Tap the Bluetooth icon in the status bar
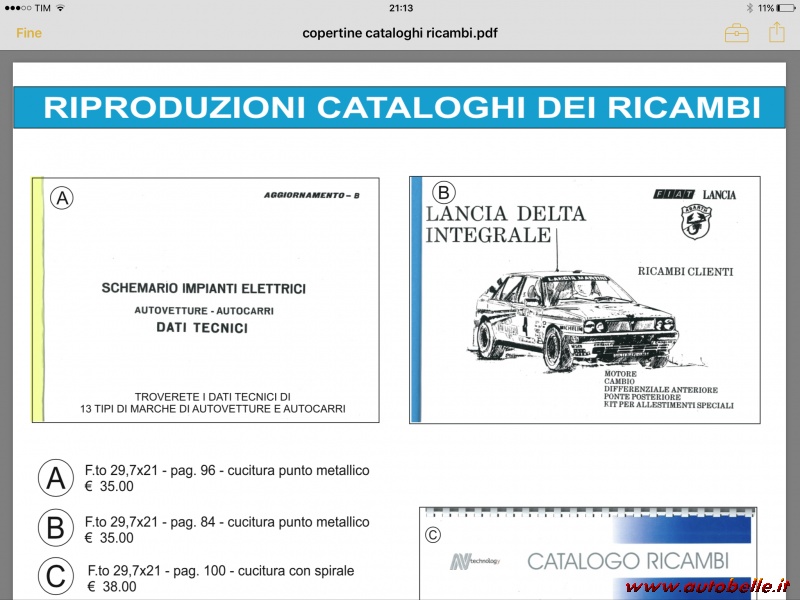 747,8
